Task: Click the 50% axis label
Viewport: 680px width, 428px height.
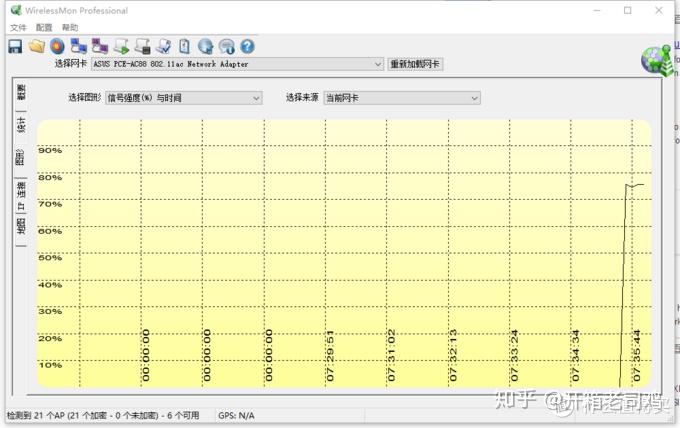Action: coord(50,258)
